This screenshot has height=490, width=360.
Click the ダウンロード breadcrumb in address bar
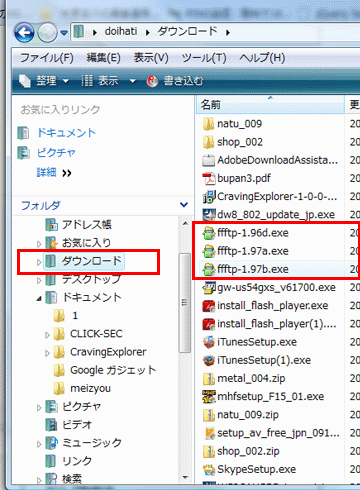tap(187, 31)
